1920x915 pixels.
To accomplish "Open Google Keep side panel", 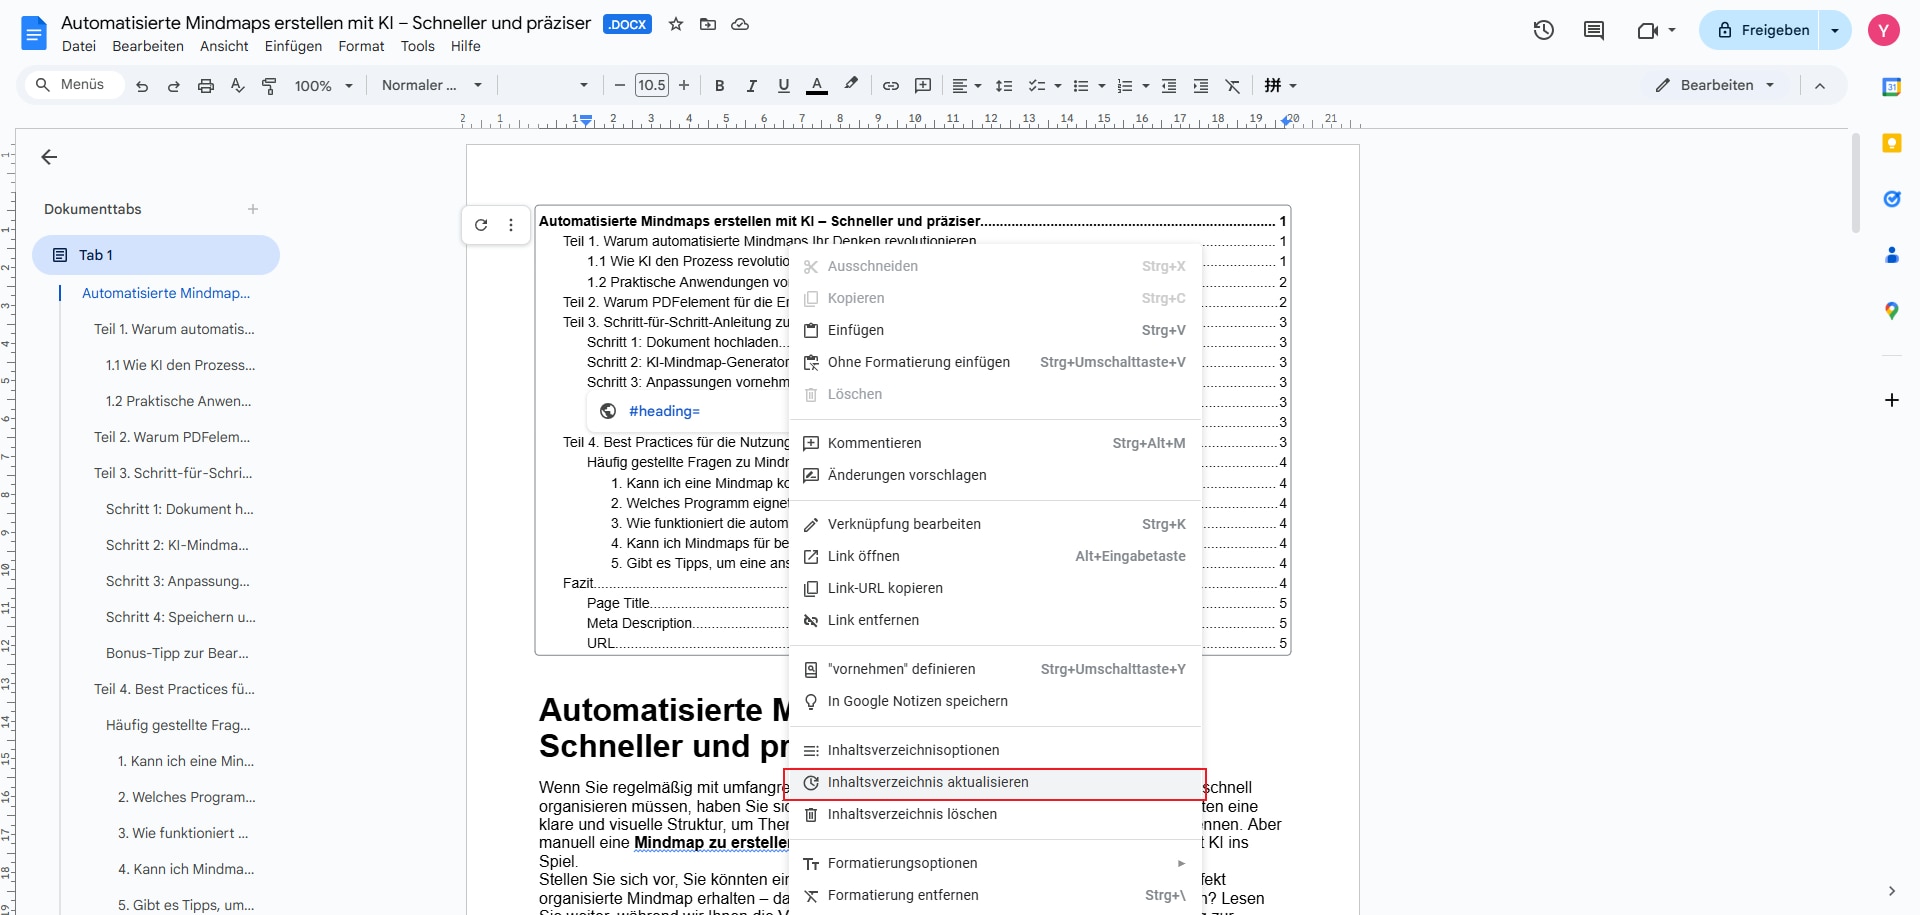I will pyautogui.click(x=1891, y=143).
